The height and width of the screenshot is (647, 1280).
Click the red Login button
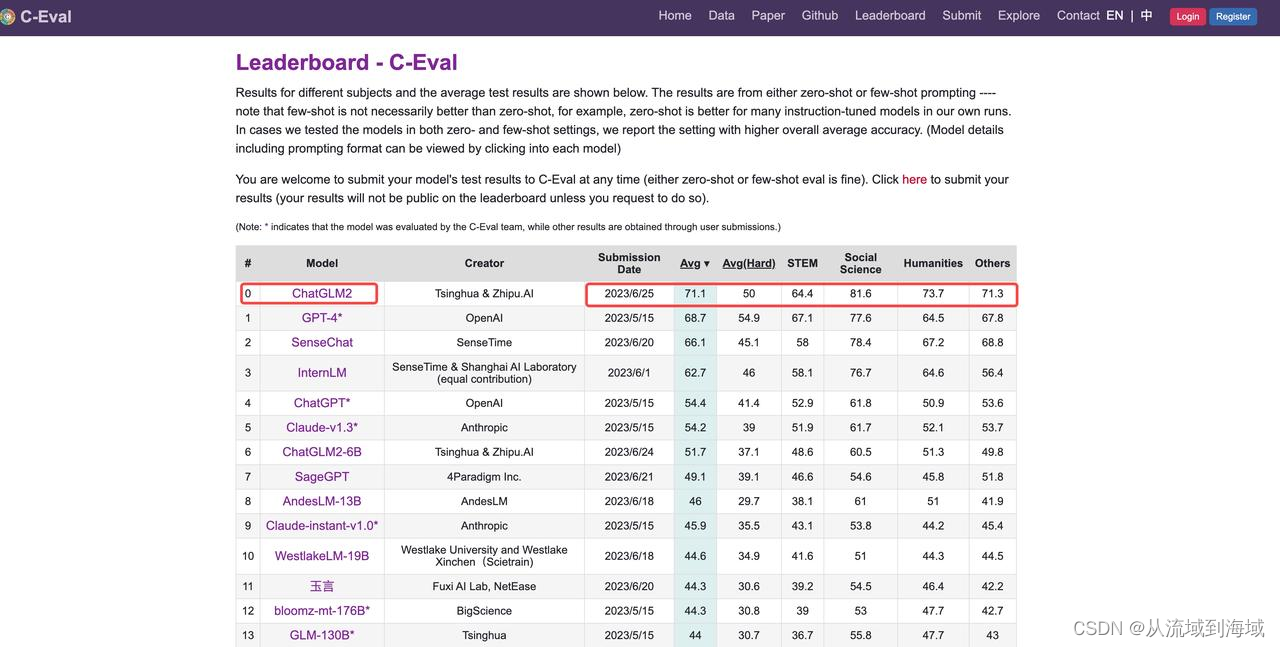tap(1188, 16)
